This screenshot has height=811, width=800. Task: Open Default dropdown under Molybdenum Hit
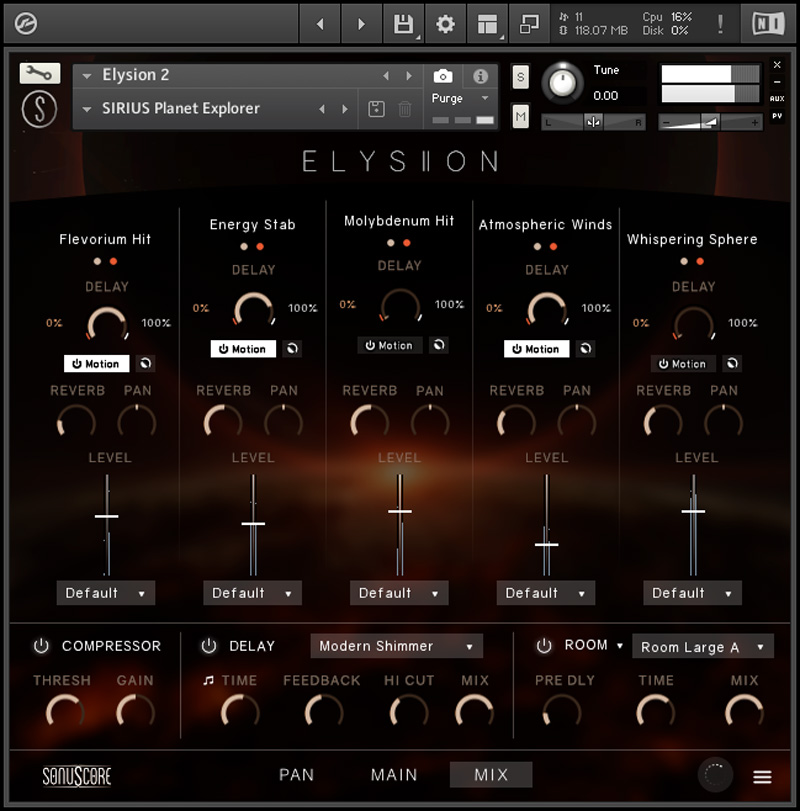[x=399, y=593]
